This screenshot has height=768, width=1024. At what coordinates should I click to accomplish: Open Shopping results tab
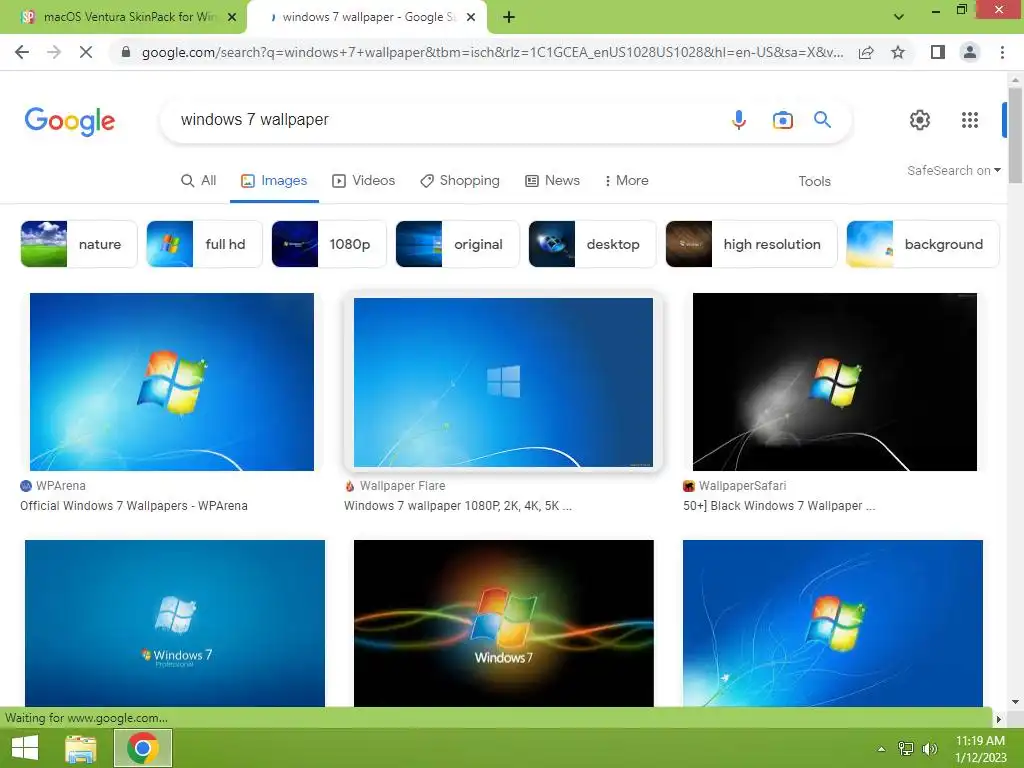pos(460,181)
